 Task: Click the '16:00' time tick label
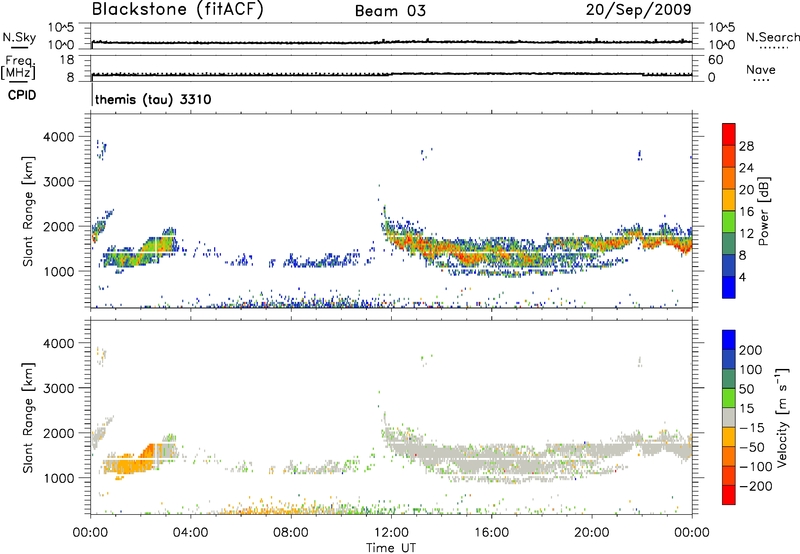(x=491, y=533)
